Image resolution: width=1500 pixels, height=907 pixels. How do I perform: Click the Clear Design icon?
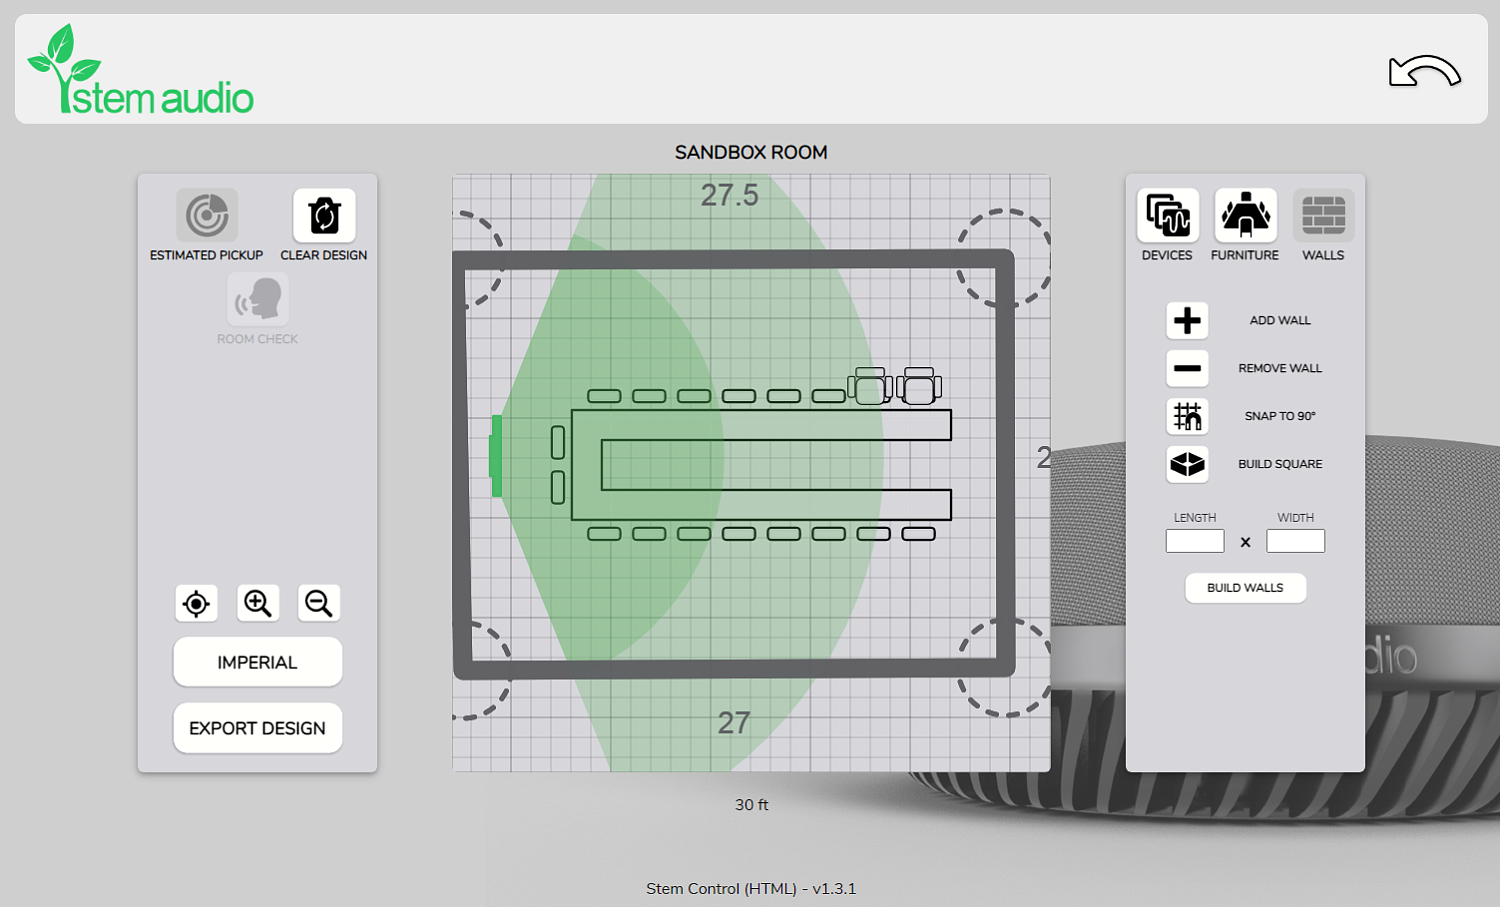pos(324,215)
